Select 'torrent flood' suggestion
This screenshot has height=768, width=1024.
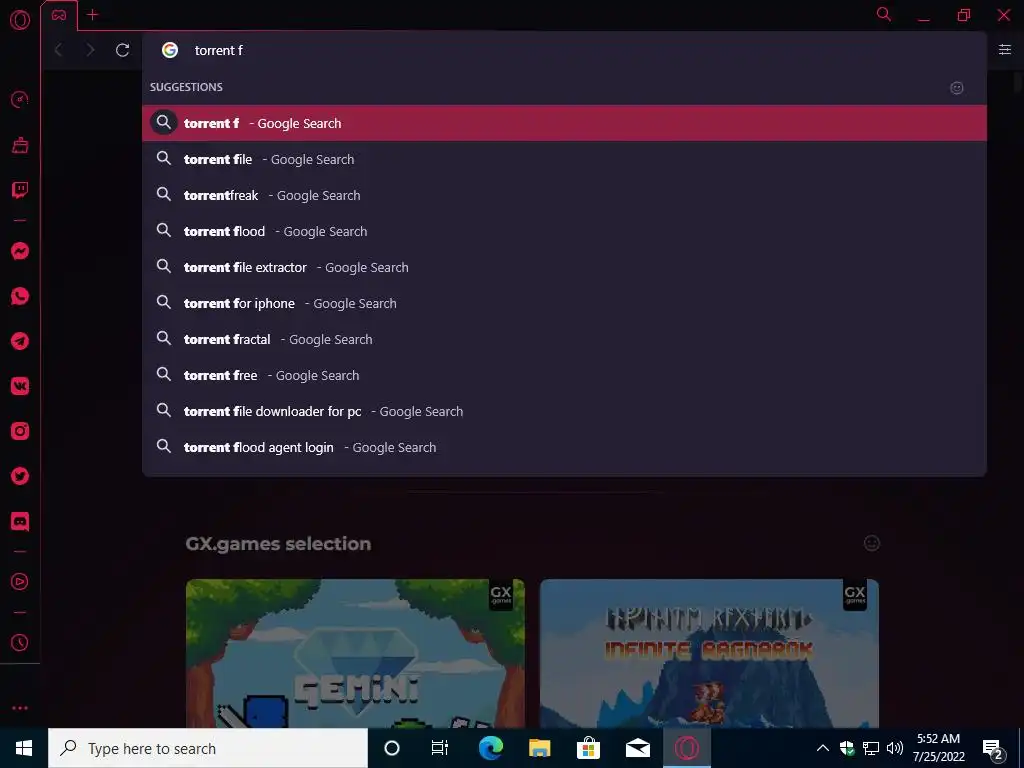(x=564, y=231)
